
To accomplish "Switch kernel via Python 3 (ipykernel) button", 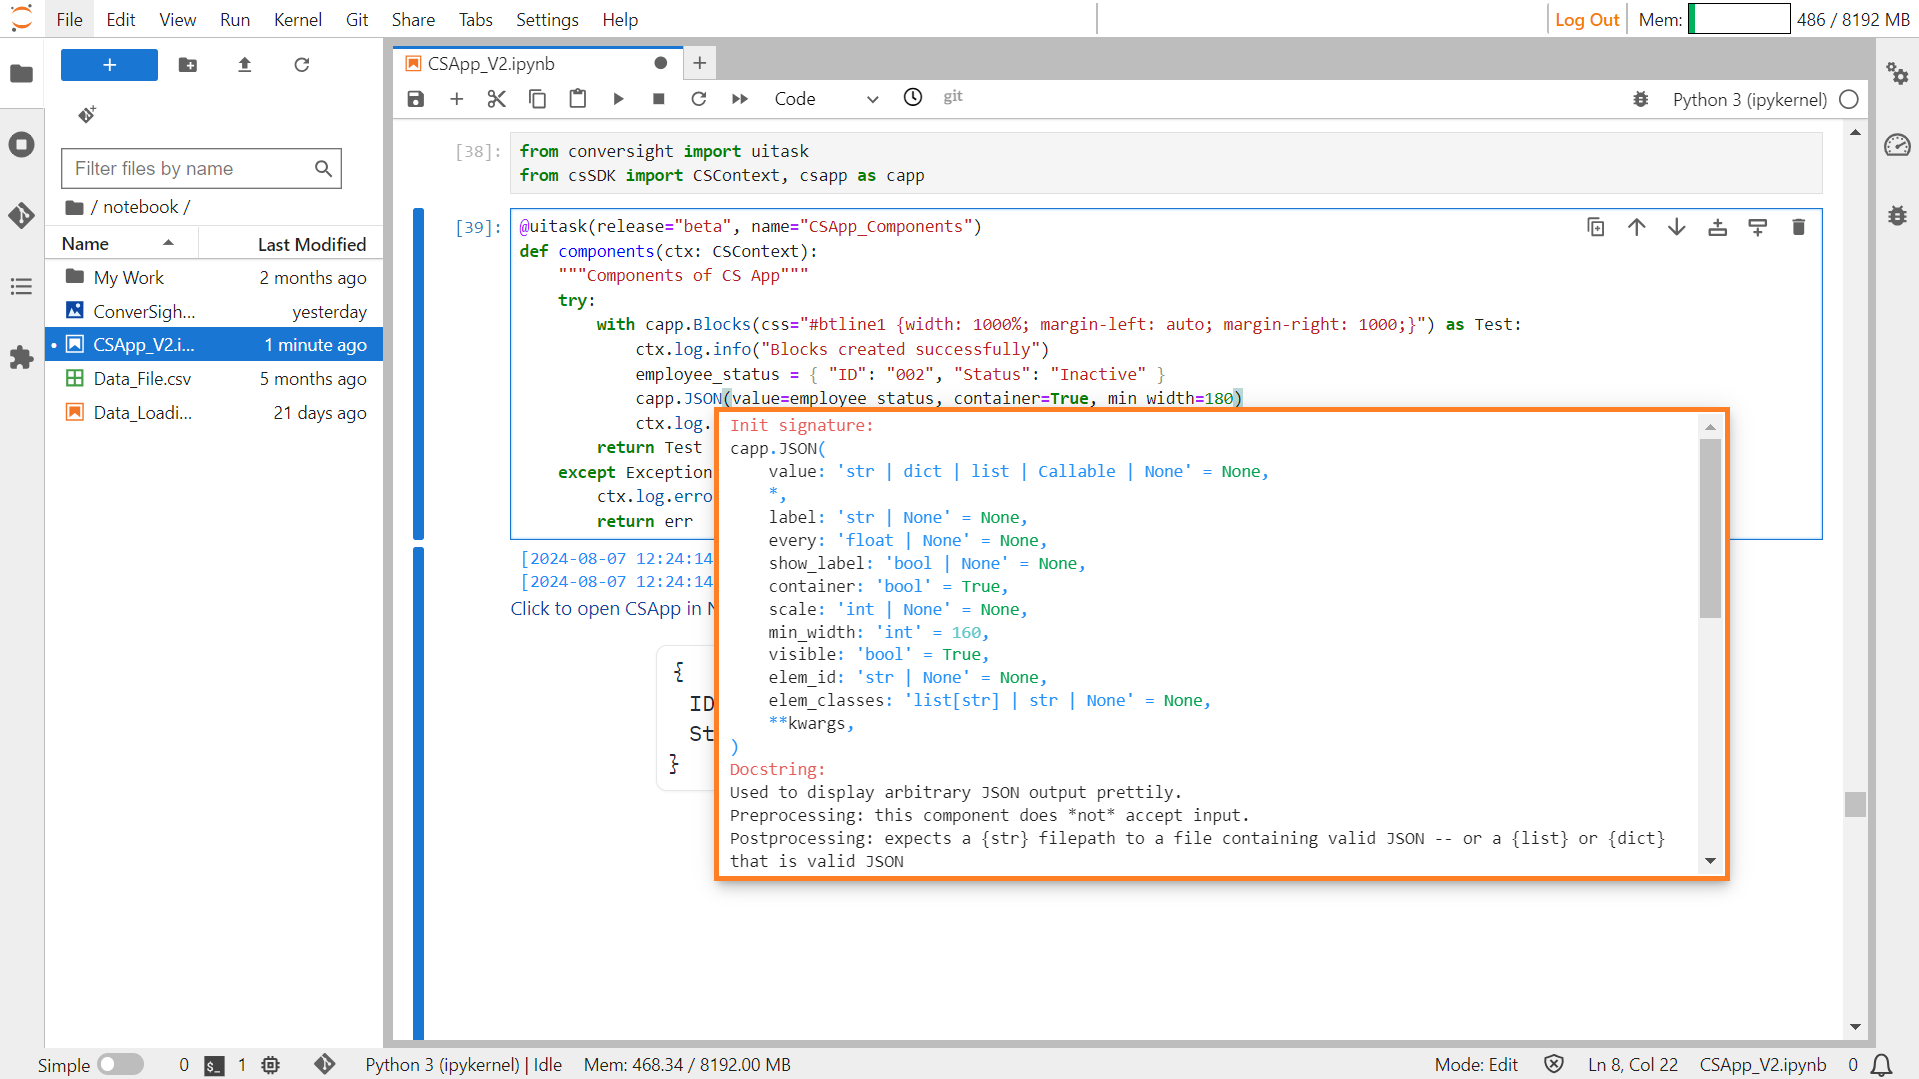I will [x=1749, y=100].
